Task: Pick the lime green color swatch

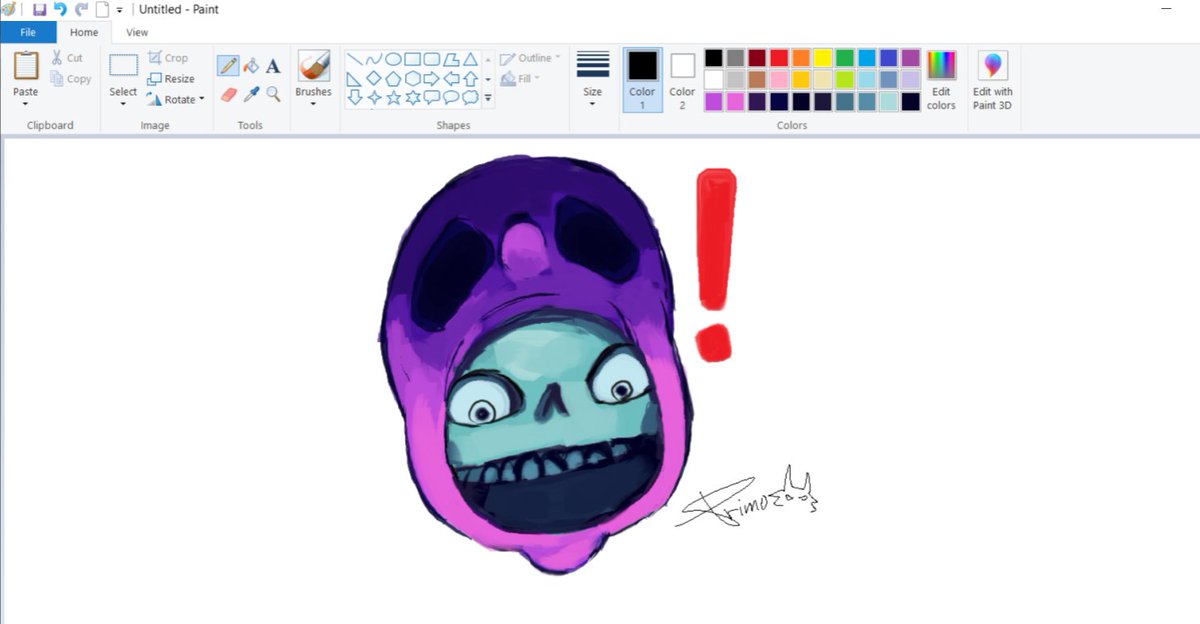Action: (x=845, y=79)
